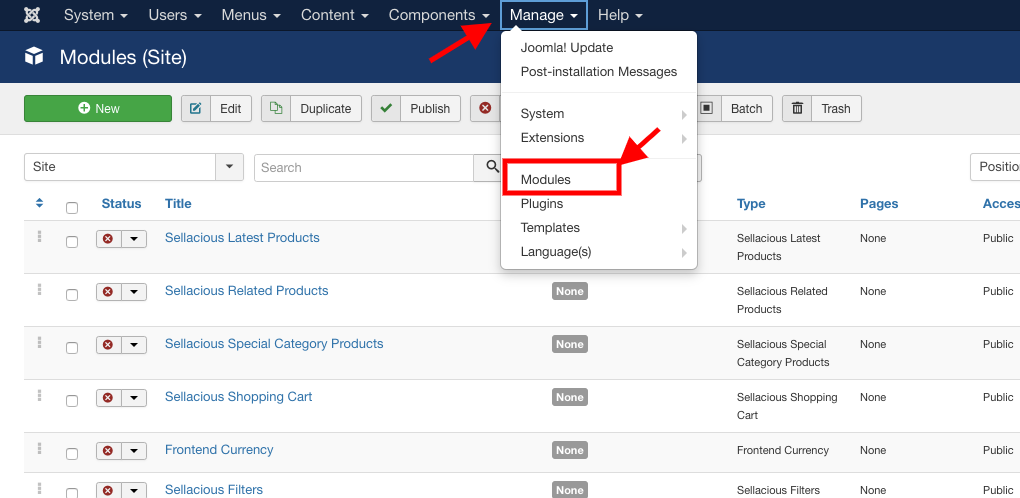
Task: Check the Frontend Currency checkbox
Action: [72, 454]
